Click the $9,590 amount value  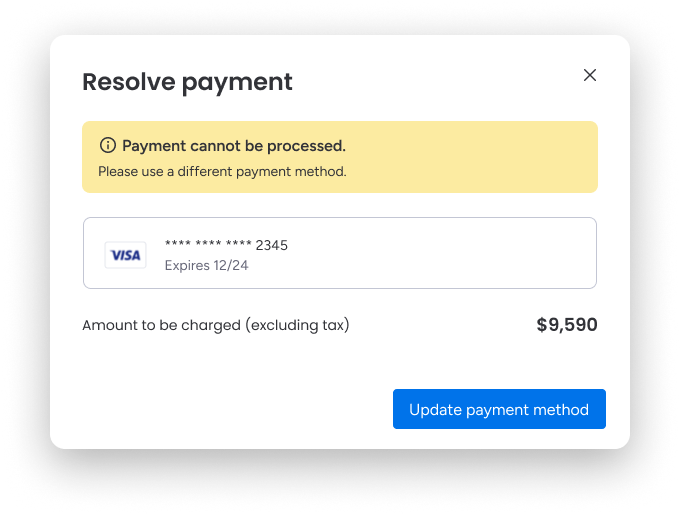[567, 325]
